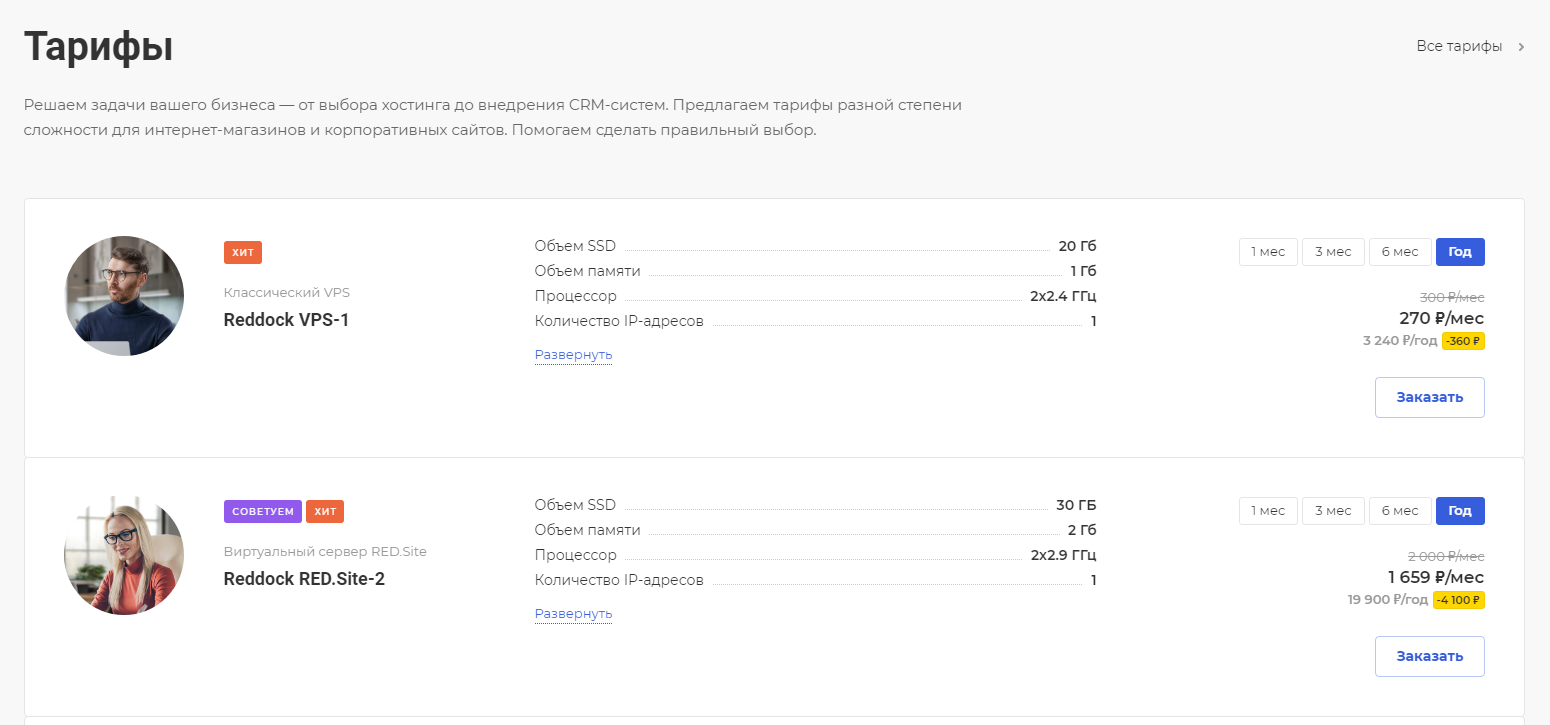The image size is (1550, 725).
Task: Open the "Все тарифы" link
Action: point(1459,46)
